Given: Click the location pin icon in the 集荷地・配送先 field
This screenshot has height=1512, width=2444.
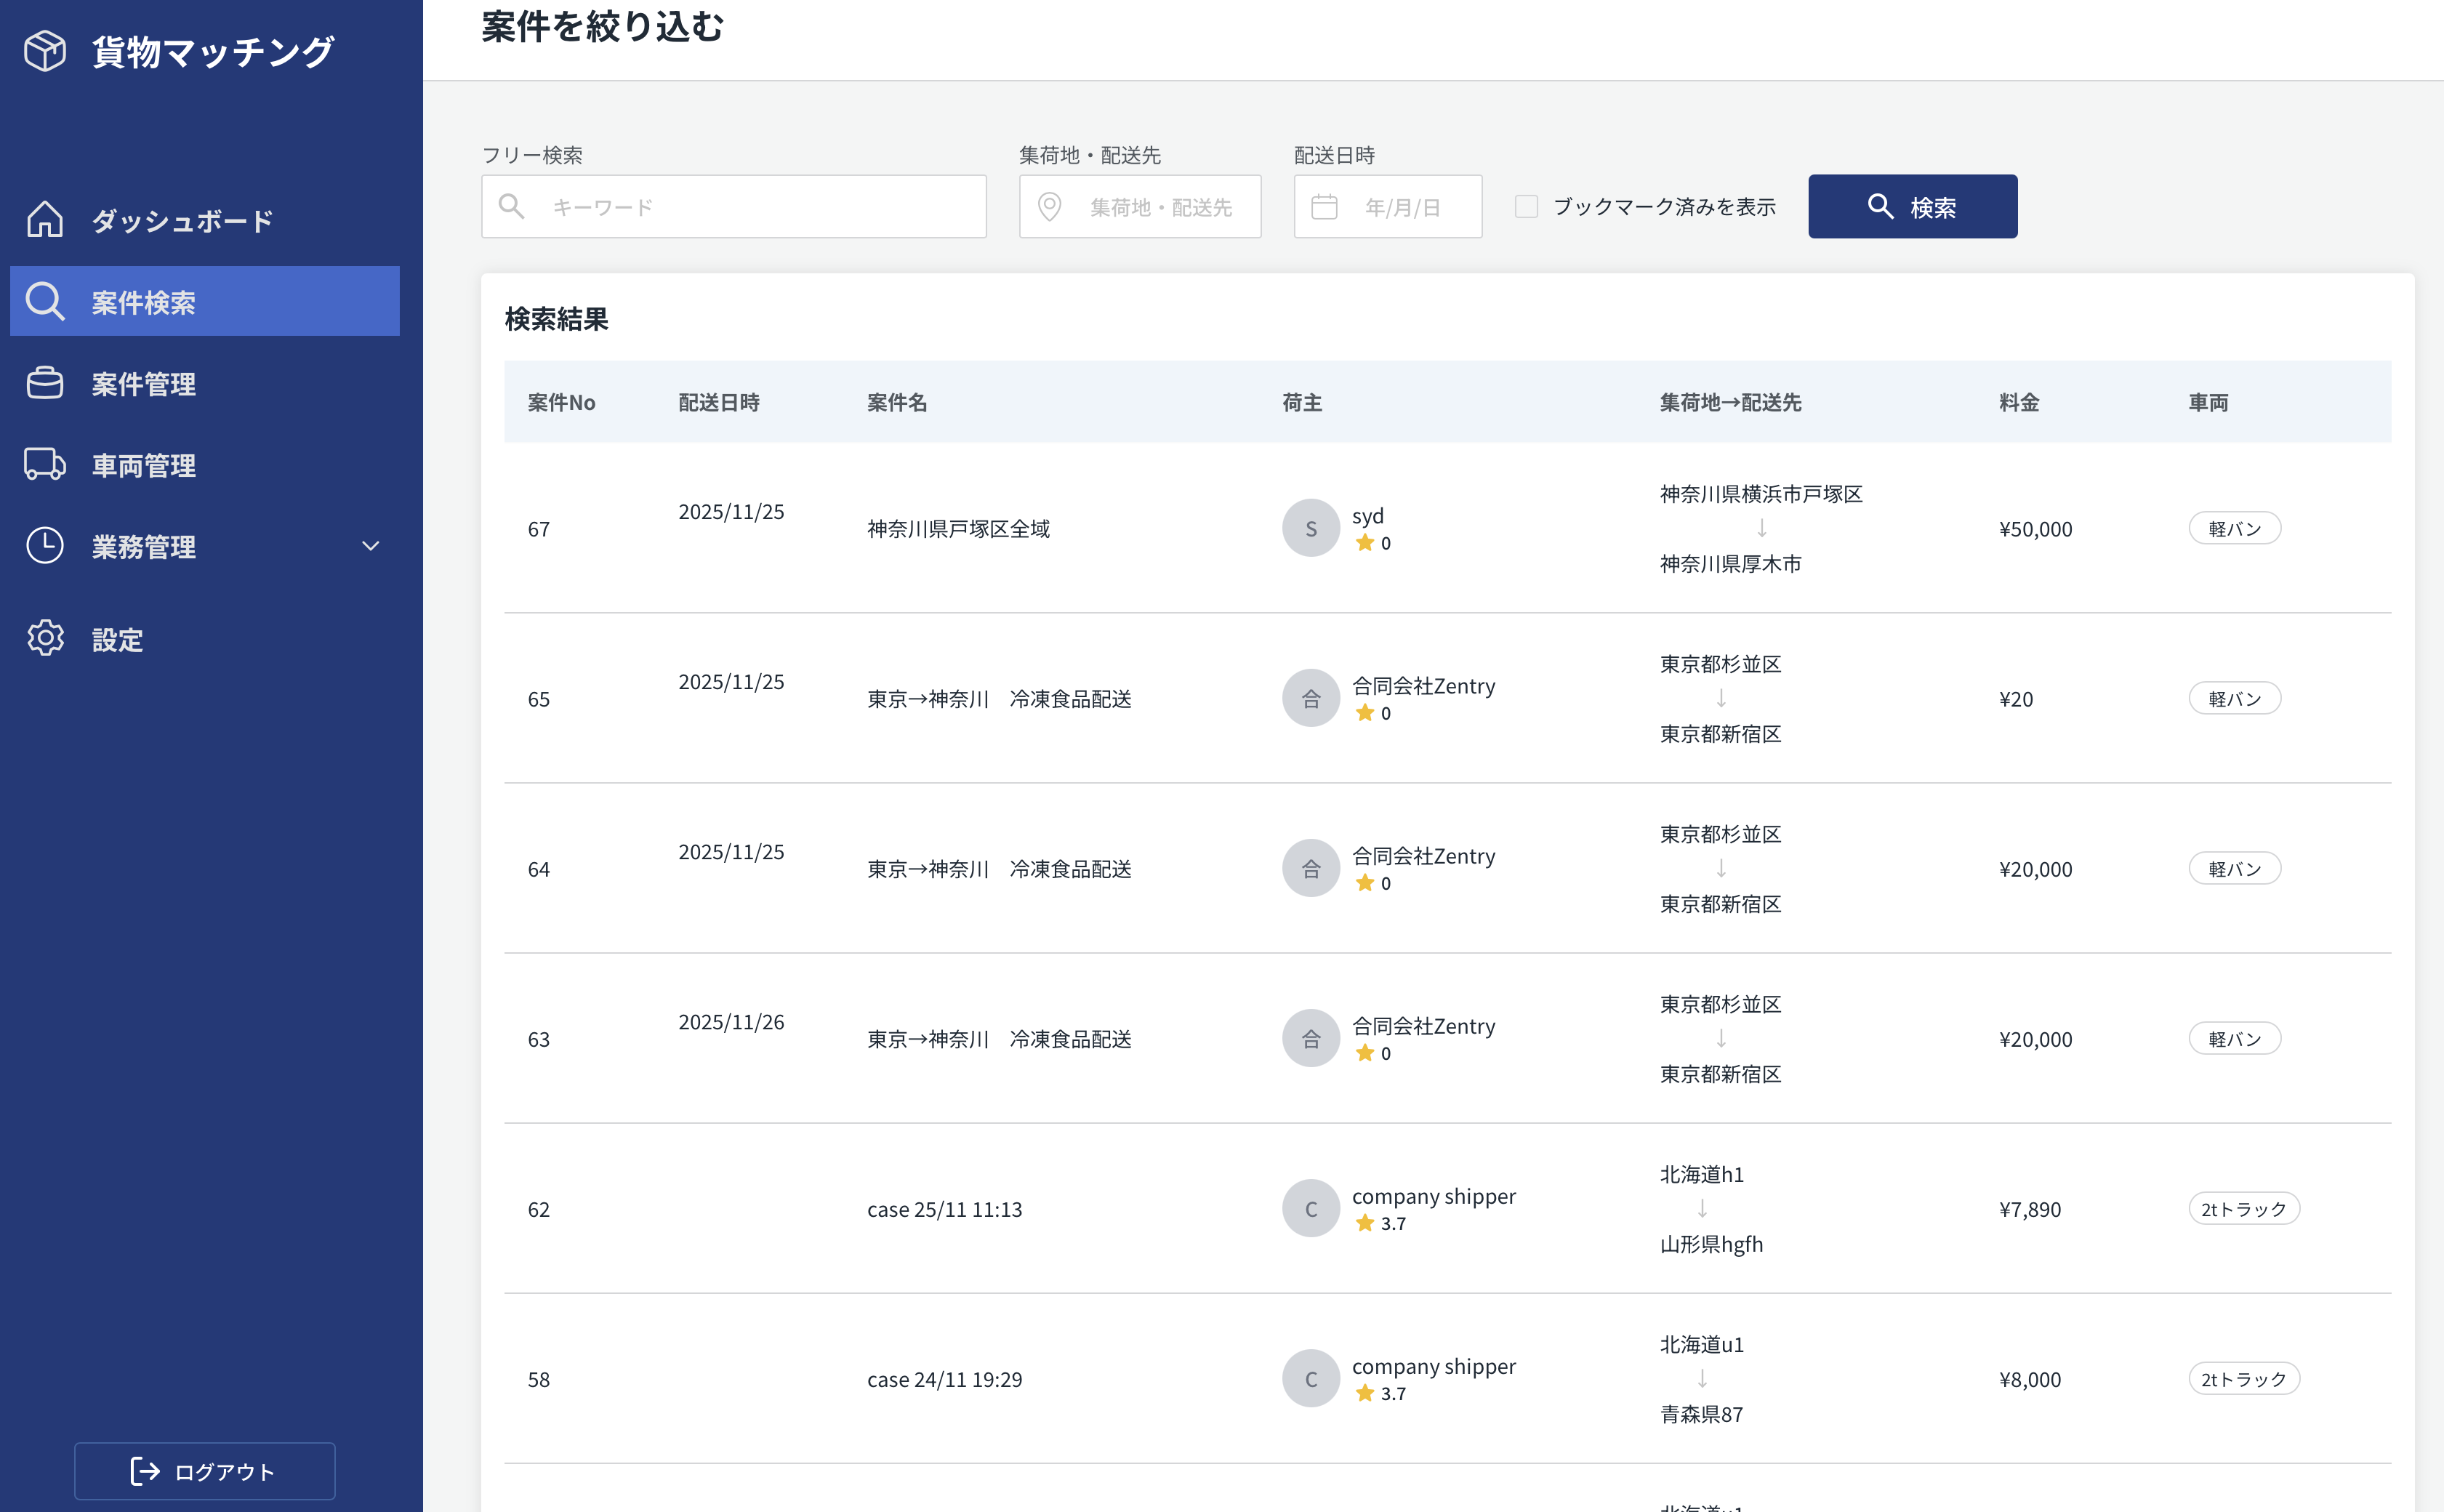Looking at the screenshot, I should tap(1049, 207).
